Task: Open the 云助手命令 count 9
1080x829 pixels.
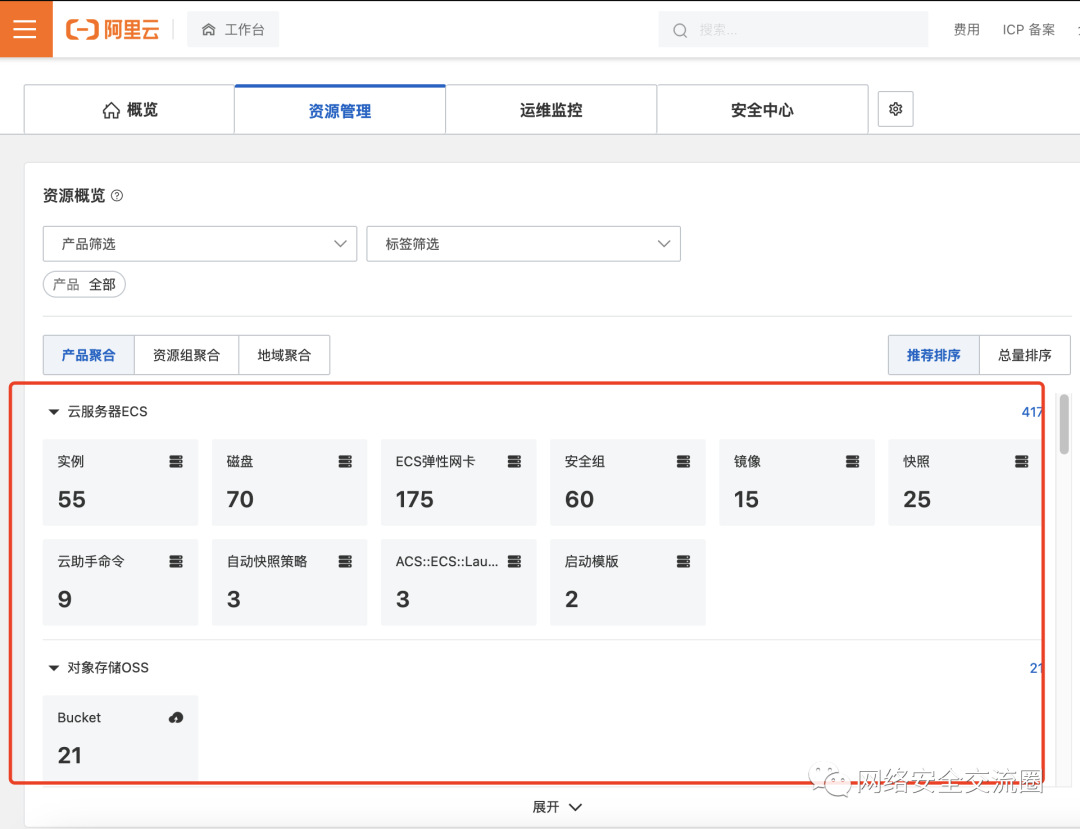Action: point(65,599)
